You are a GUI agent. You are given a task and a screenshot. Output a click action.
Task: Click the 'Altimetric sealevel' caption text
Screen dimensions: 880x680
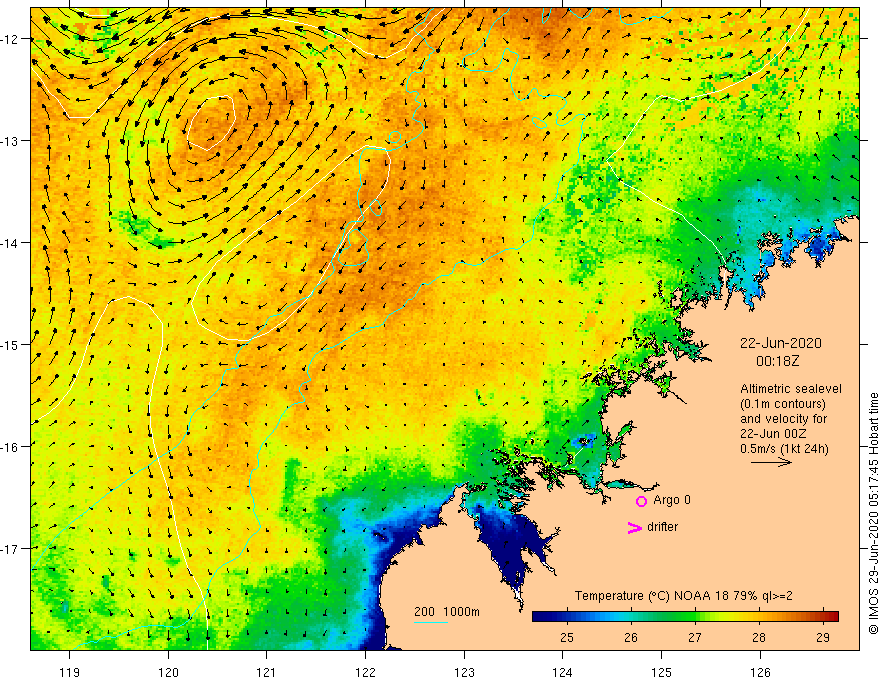pos(791,389)
